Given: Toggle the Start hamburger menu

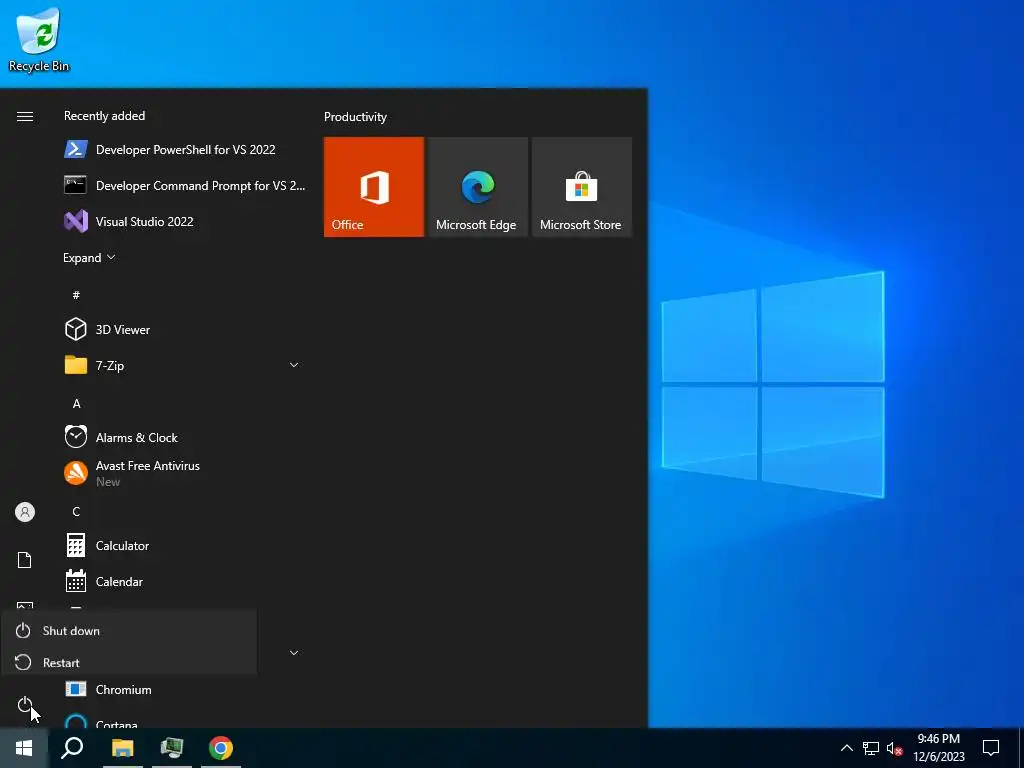Looking at the screenshot, I should tap(25, 116).
